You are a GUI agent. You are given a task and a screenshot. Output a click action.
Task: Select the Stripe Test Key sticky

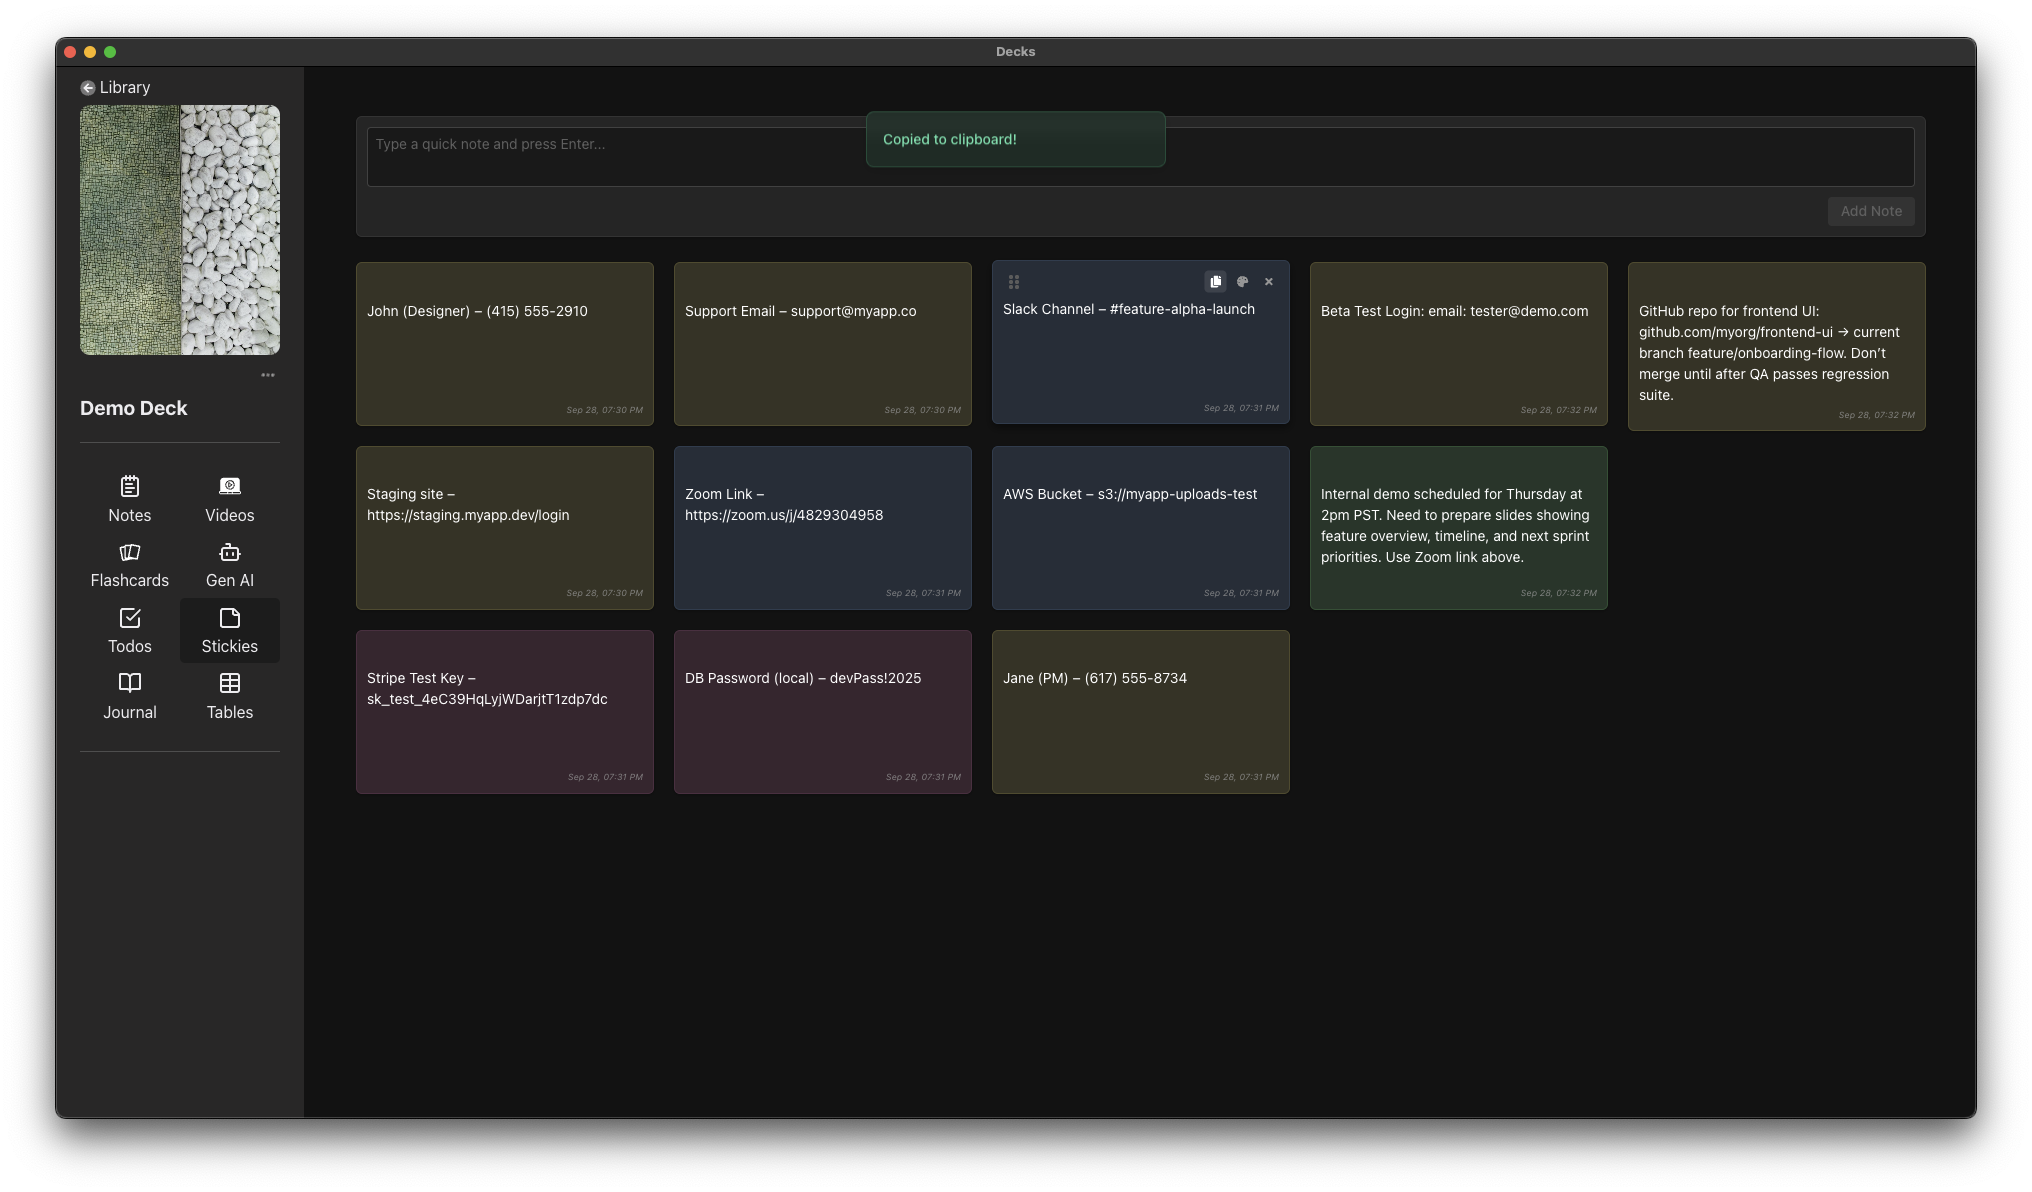tap(505, 712)
